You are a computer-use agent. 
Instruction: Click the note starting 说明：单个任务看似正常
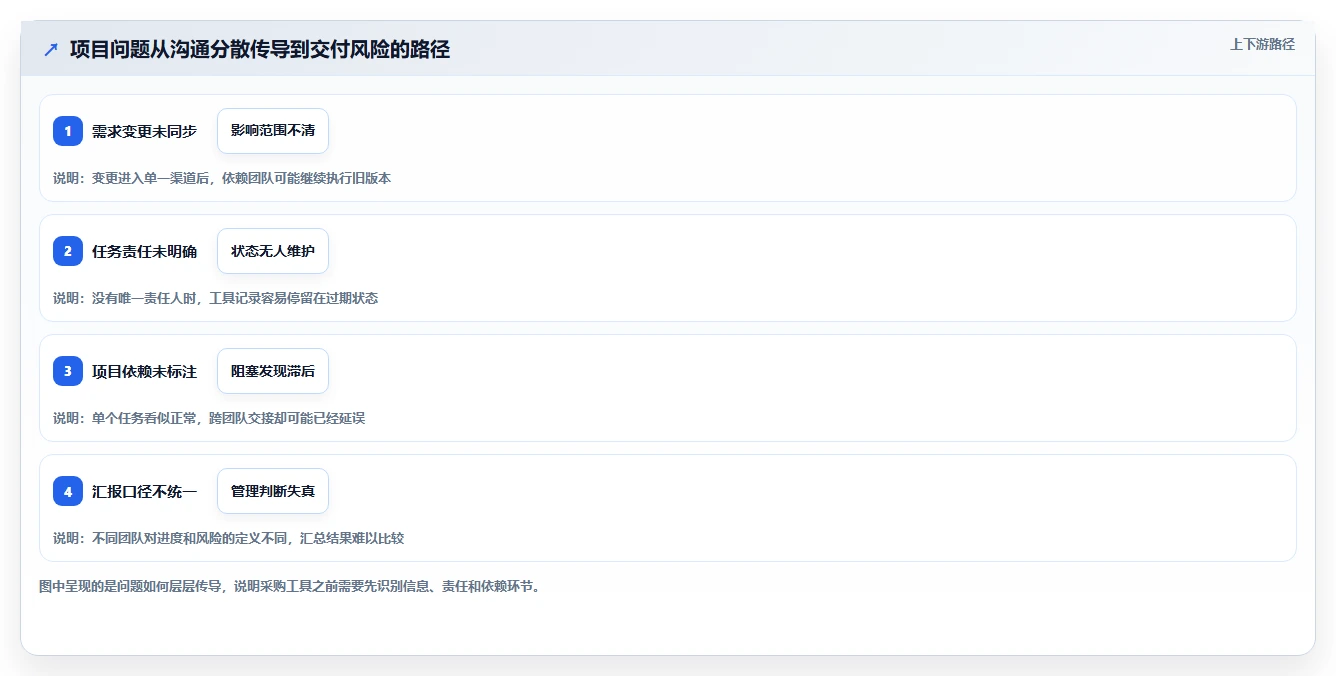tap(209, 418)
